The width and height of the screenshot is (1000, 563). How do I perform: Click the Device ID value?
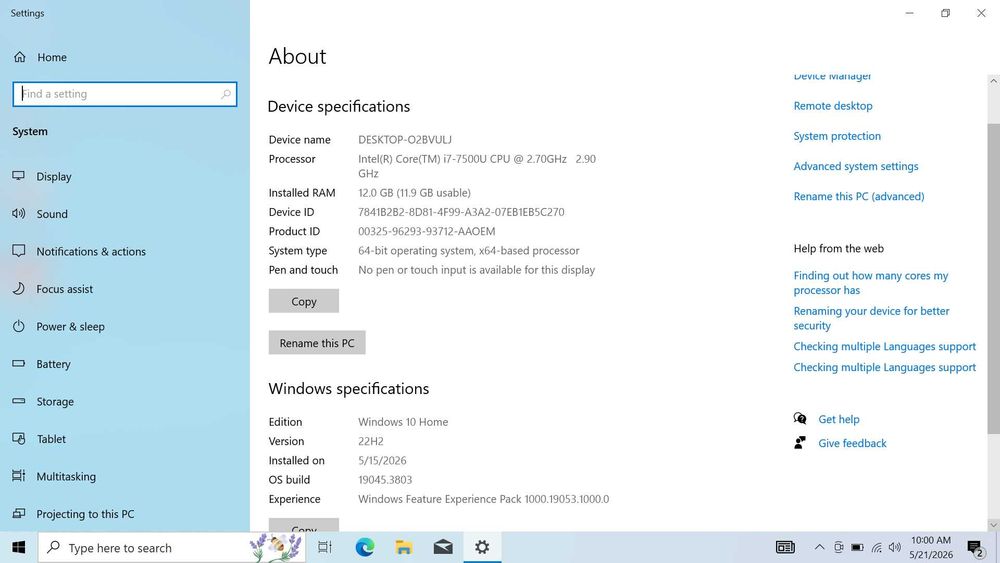coord(461,212)
